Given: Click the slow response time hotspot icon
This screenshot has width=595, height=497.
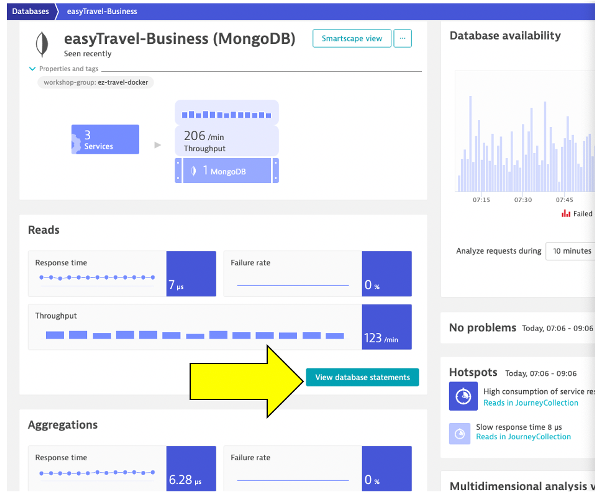Looking at the screenshot, I should (x=459, y=433).
